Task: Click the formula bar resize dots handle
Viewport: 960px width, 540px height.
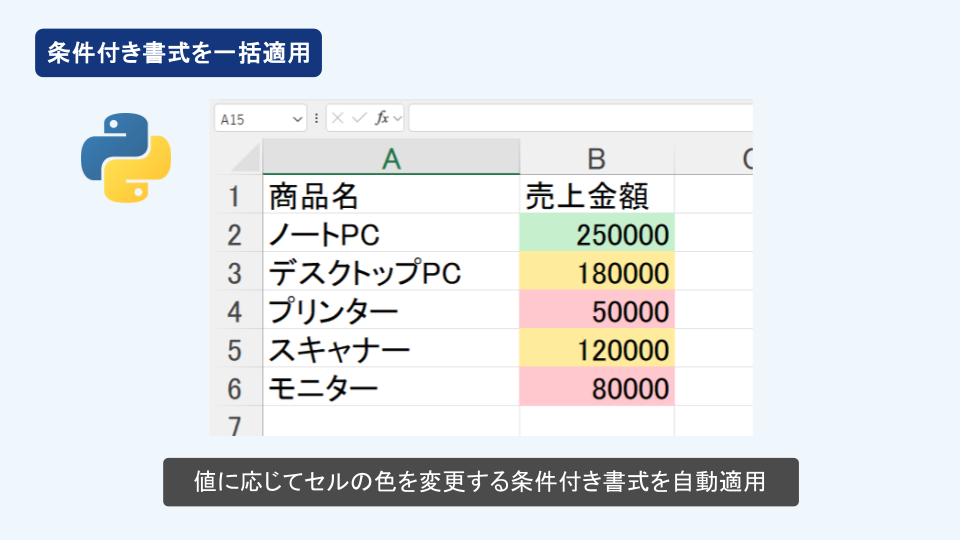Action: (317, 118)
